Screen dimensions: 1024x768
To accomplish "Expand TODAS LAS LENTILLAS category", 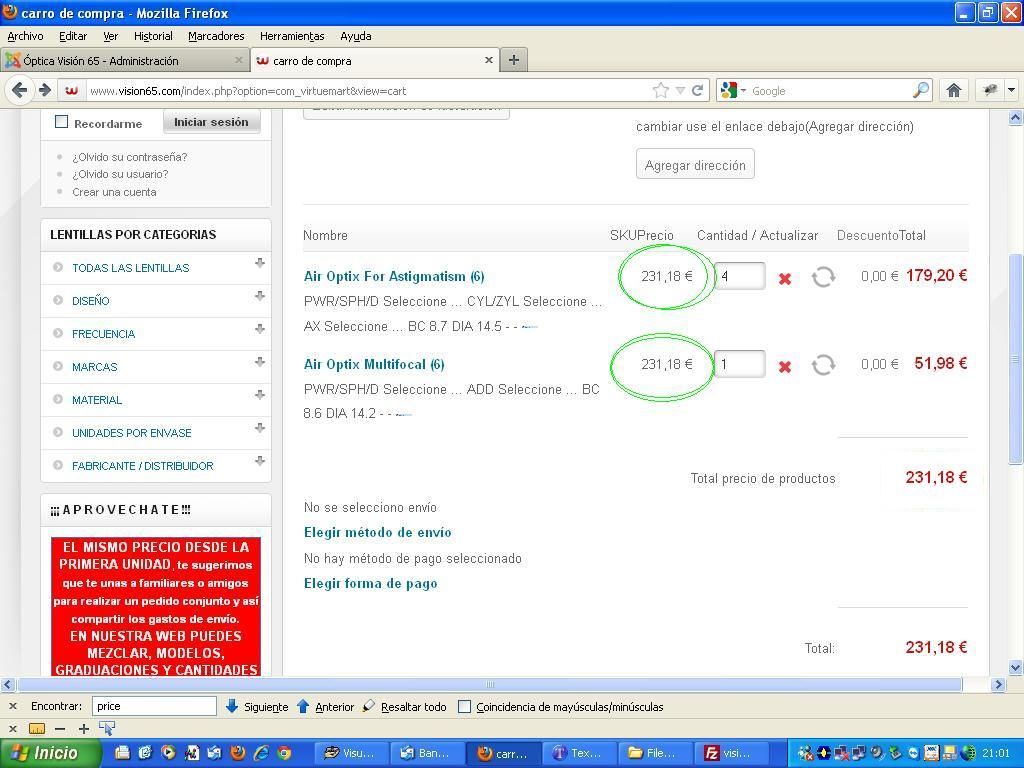I will [x=260, y=263].
